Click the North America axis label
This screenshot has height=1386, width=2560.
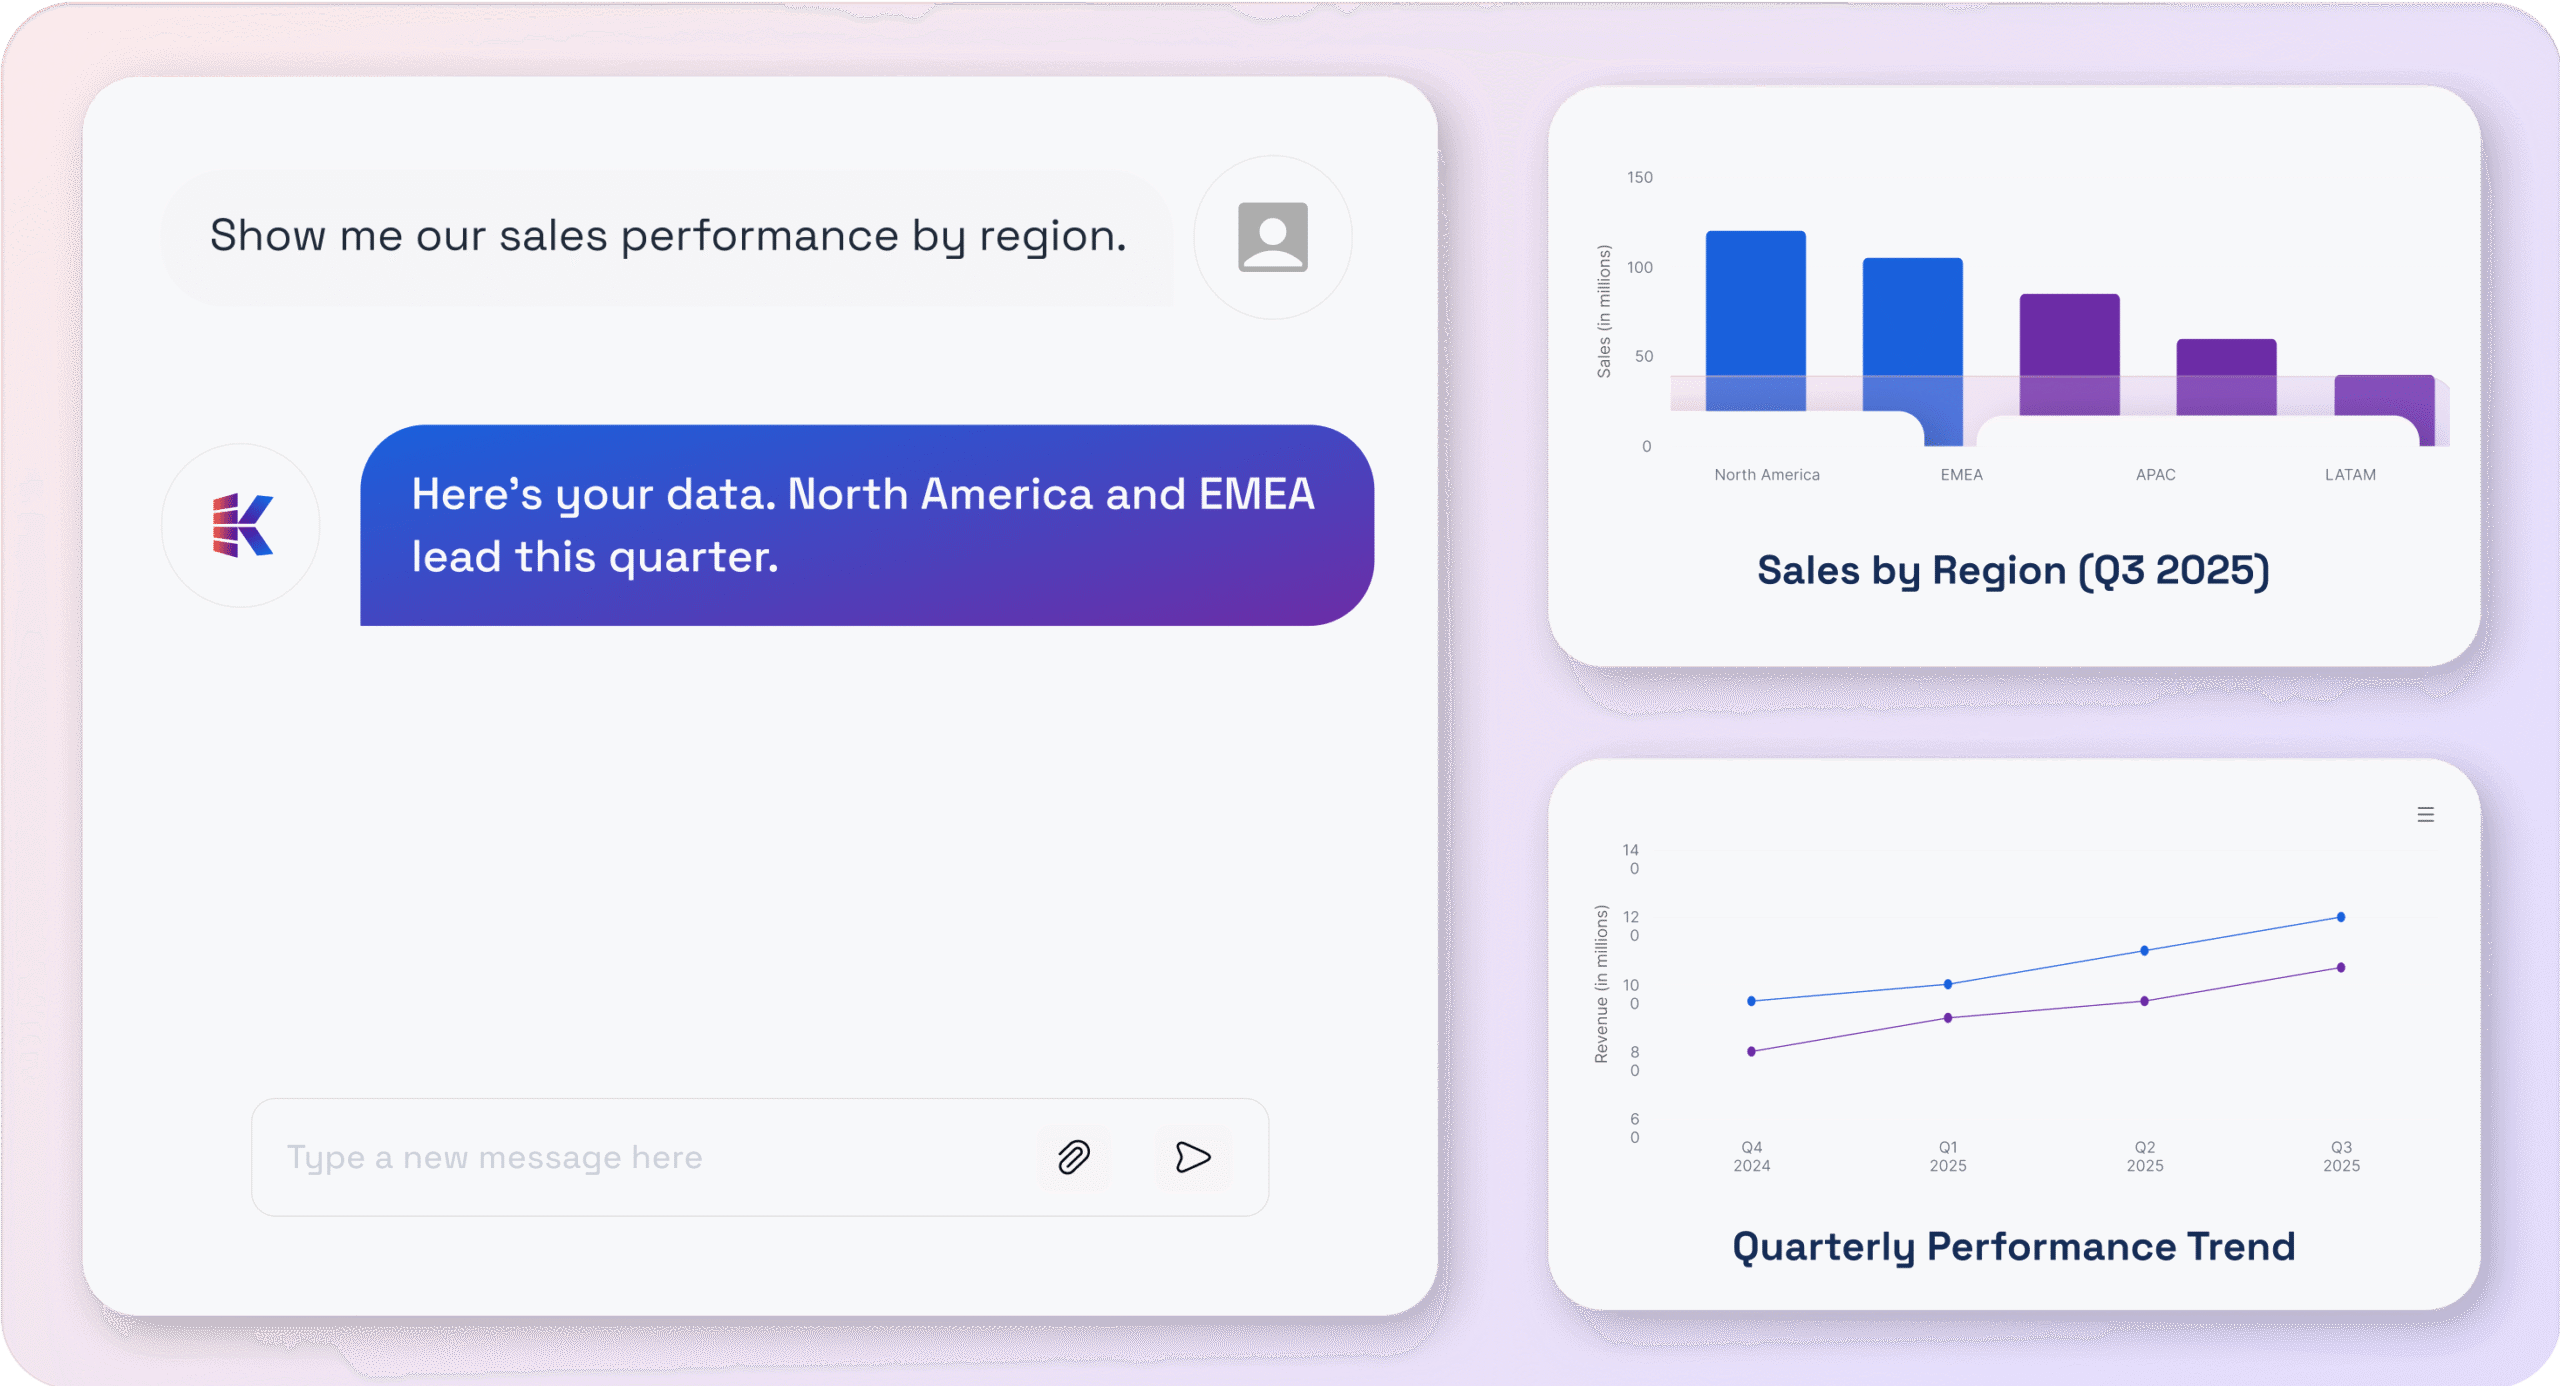(1766, 475)
